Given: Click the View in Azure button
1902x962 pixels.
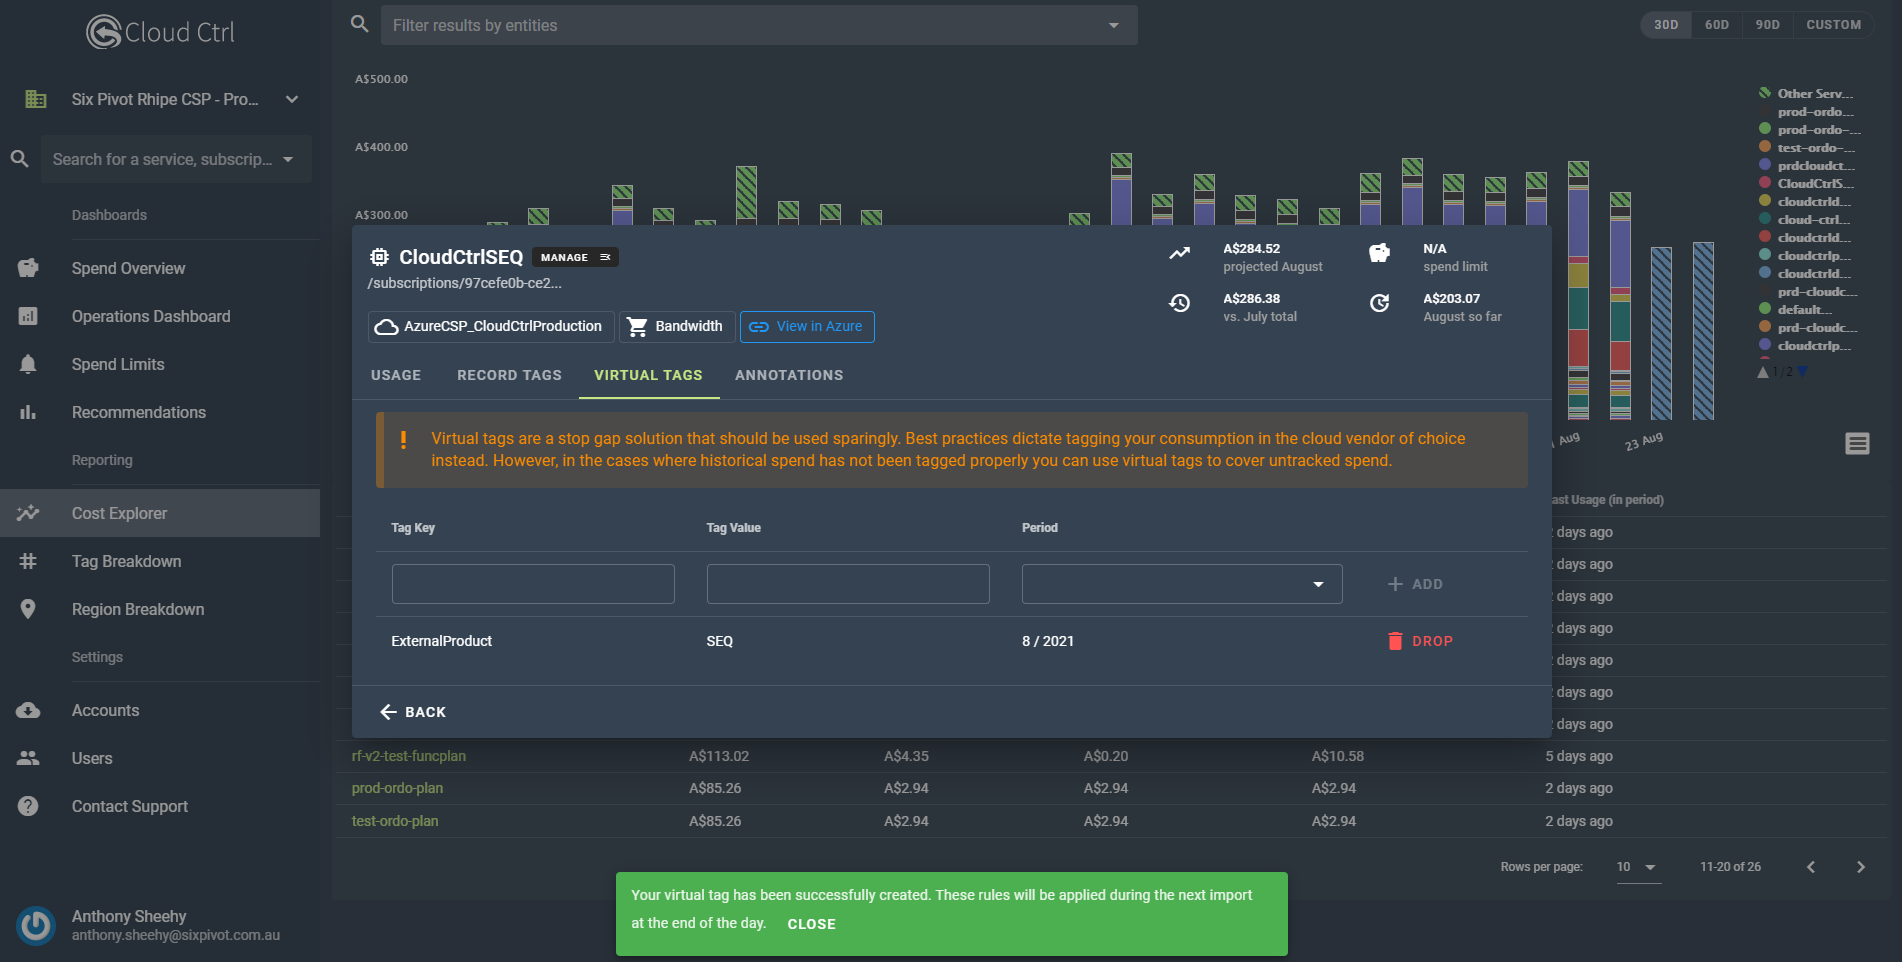Looking at the screenshot, I should tap(807, 327).
